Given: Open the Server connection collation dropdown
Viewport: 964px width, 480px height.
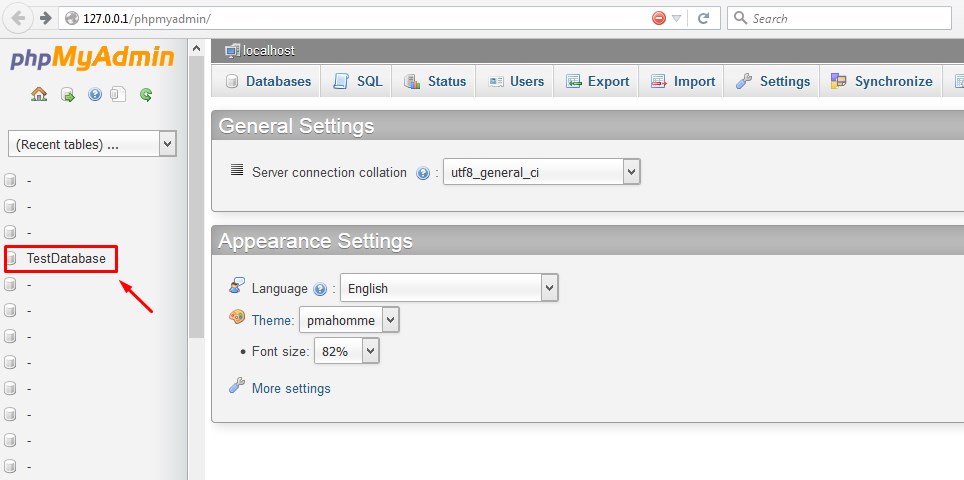Looking at the screenshot, I should coord(542,172).
